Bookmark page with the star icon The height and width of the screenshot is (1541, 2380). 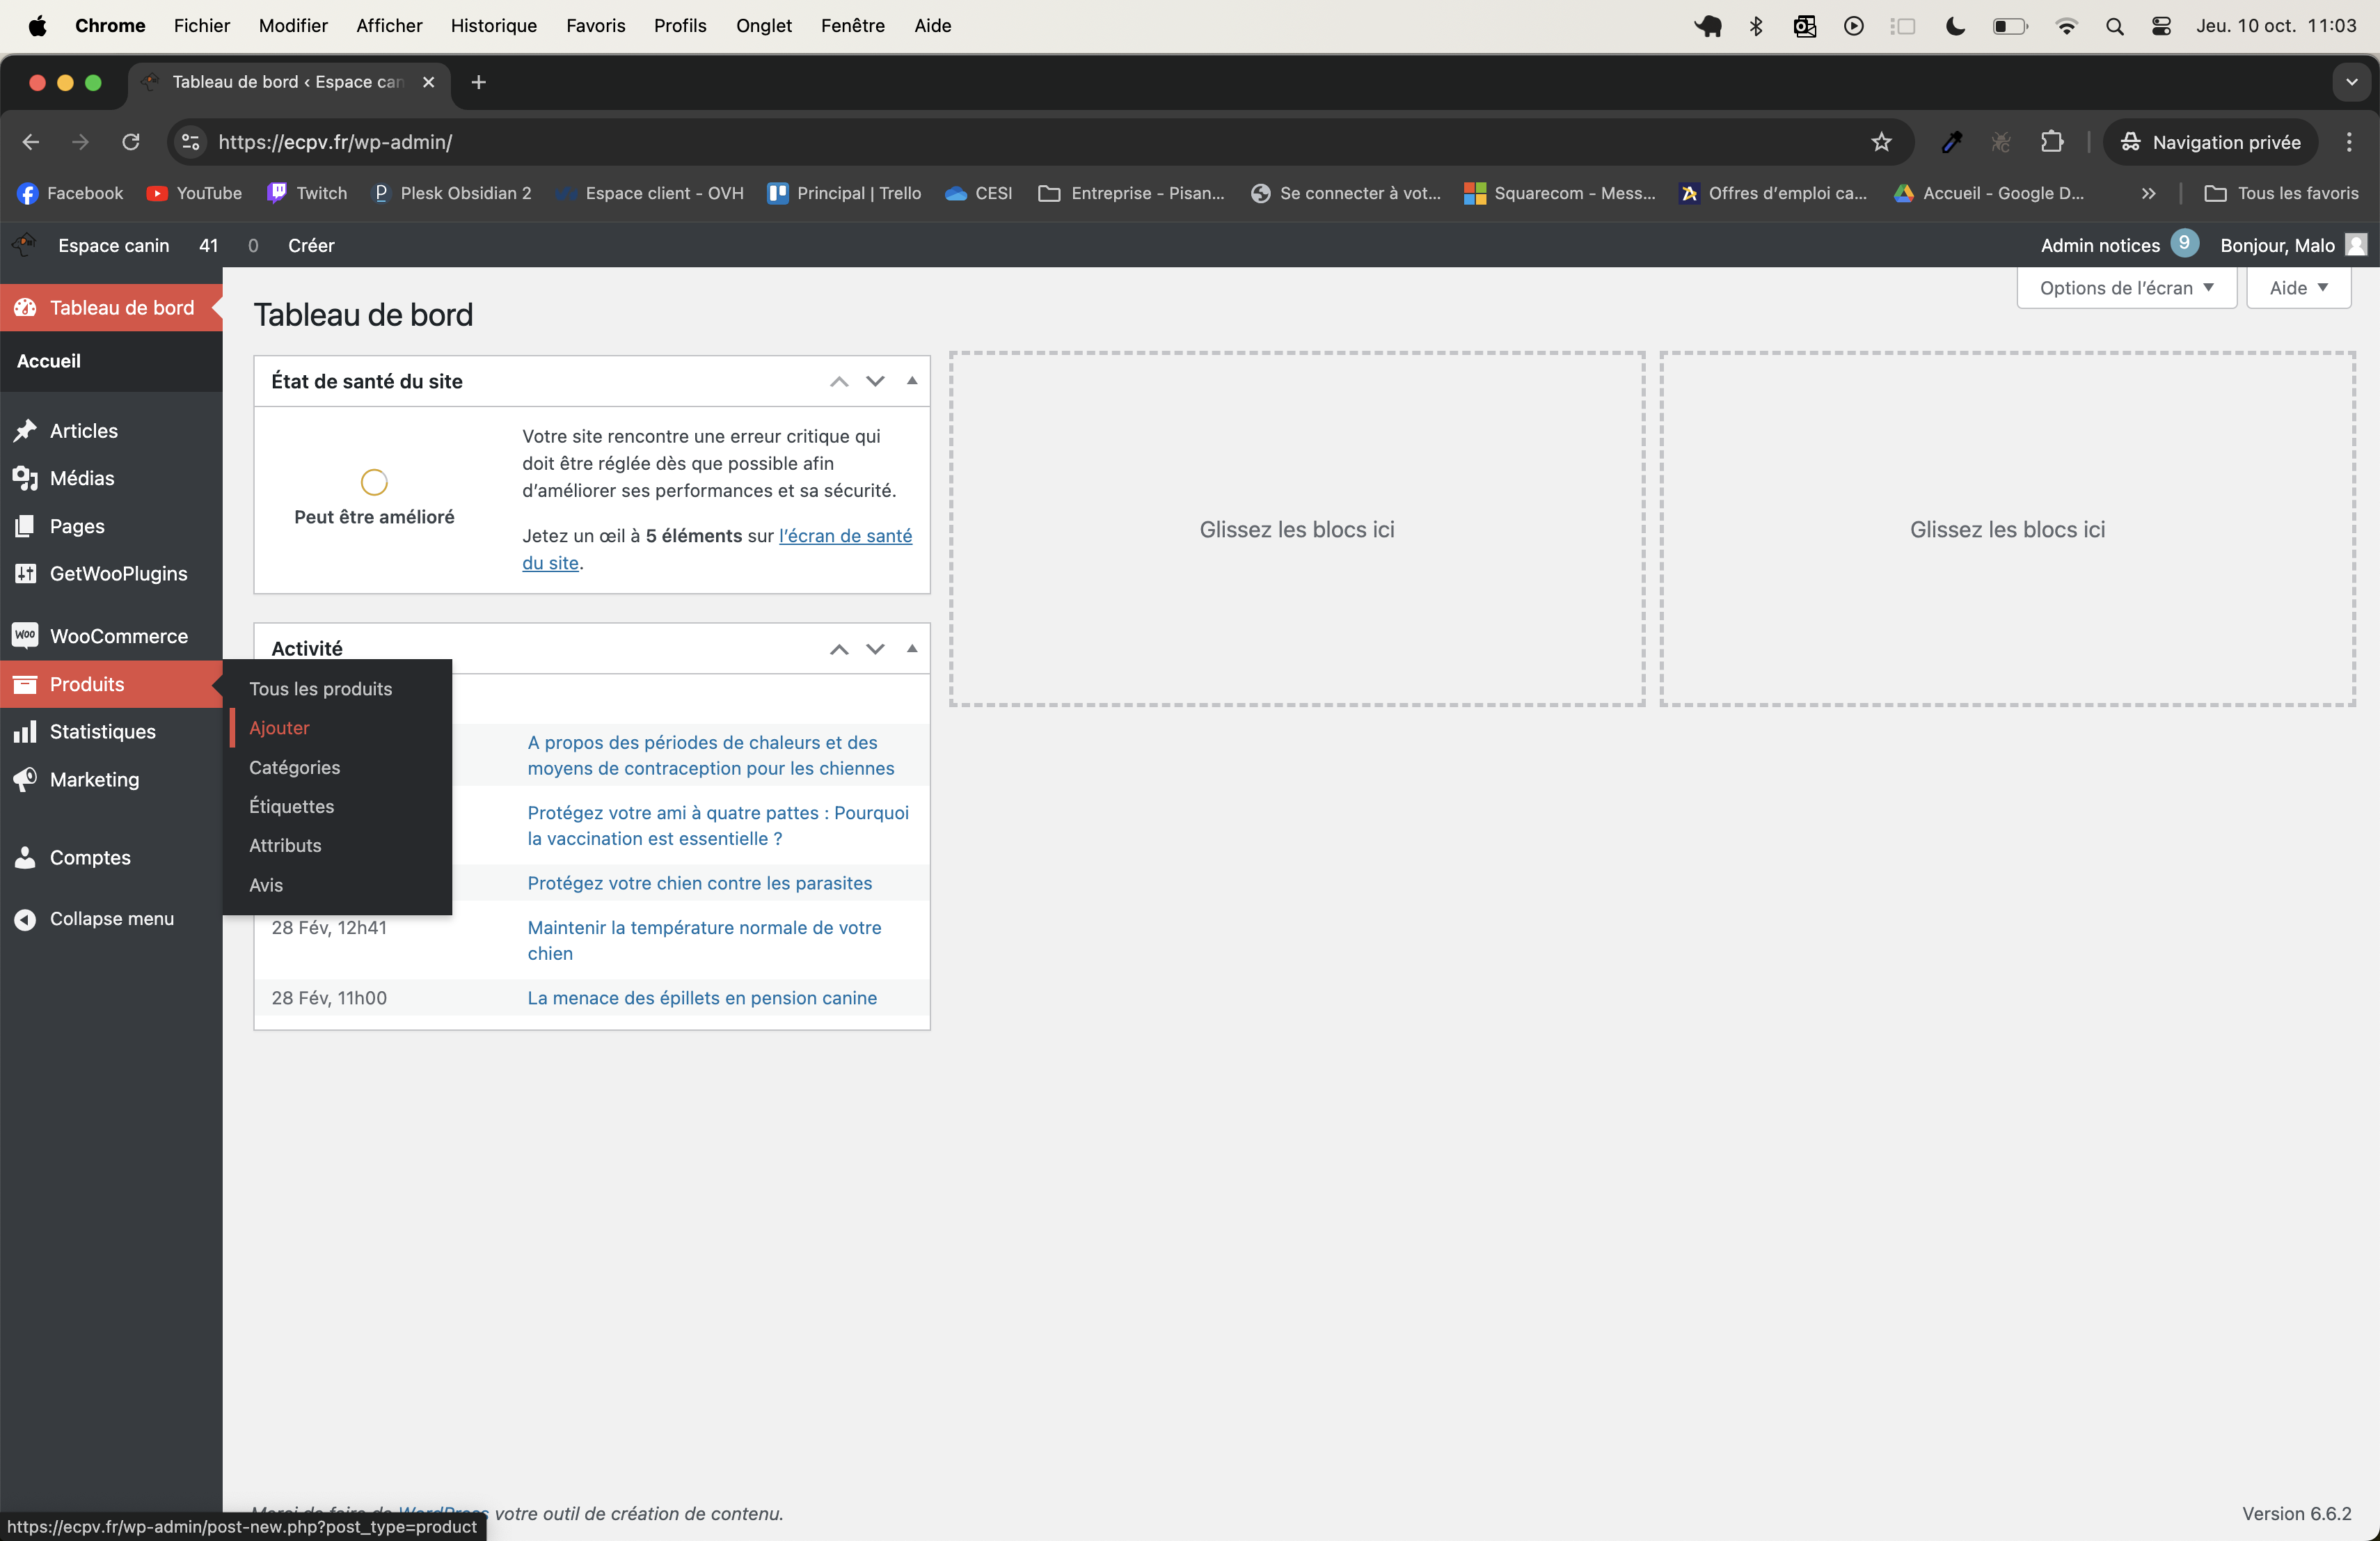coord(1881,142)
